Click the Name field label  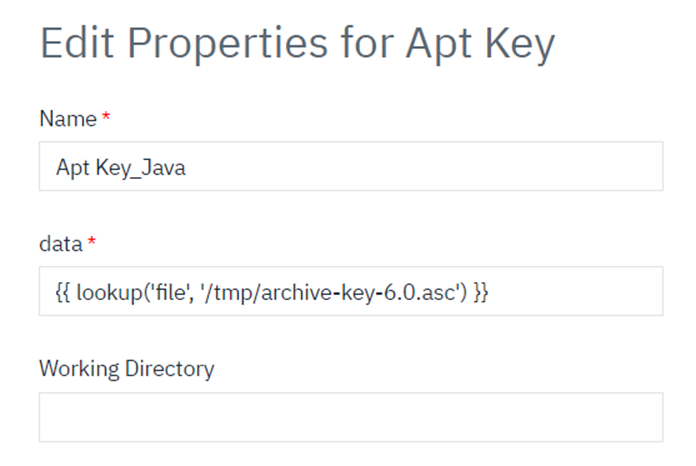coord(67,119)
